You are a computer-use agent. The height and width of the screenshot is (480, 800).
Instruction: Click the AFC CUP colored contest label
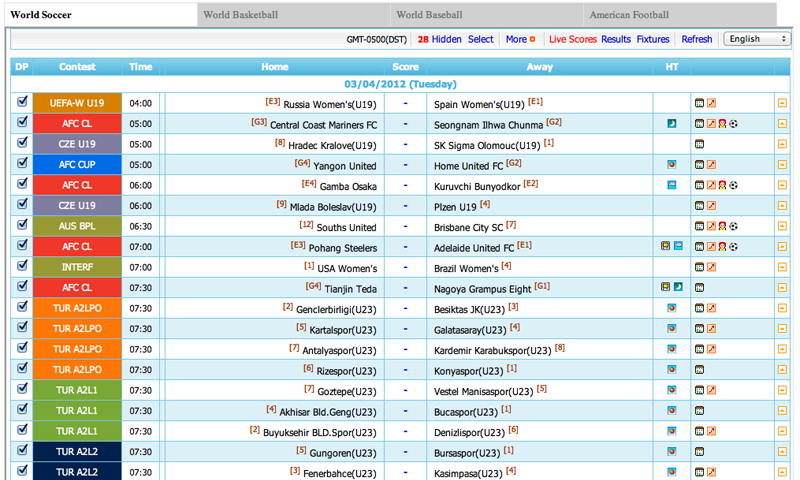point(77,165)
